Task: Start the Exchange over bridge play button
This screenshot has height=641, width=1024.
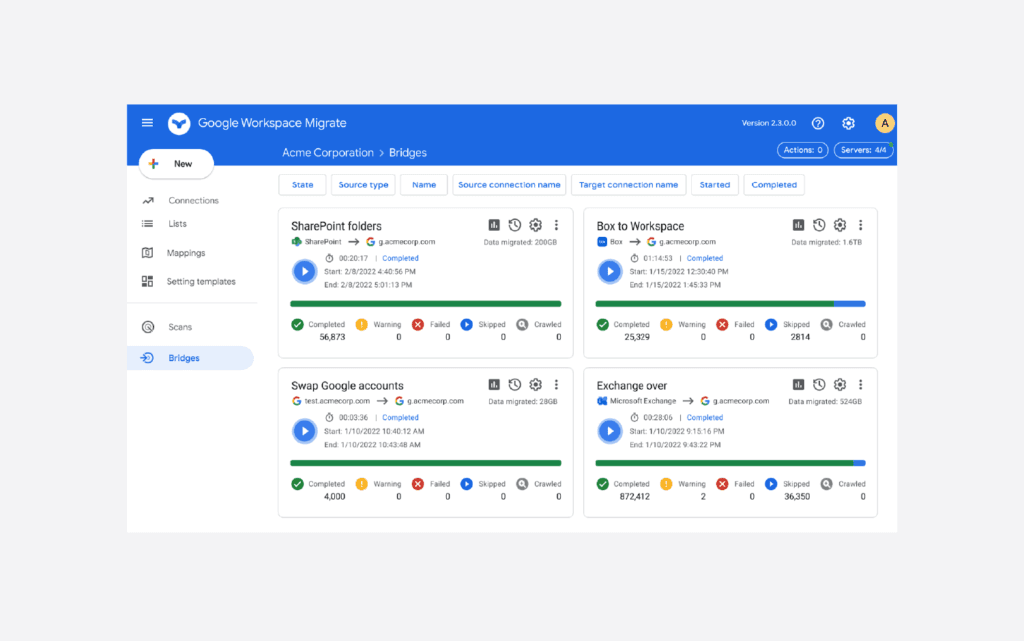Action: coord(610,431)
